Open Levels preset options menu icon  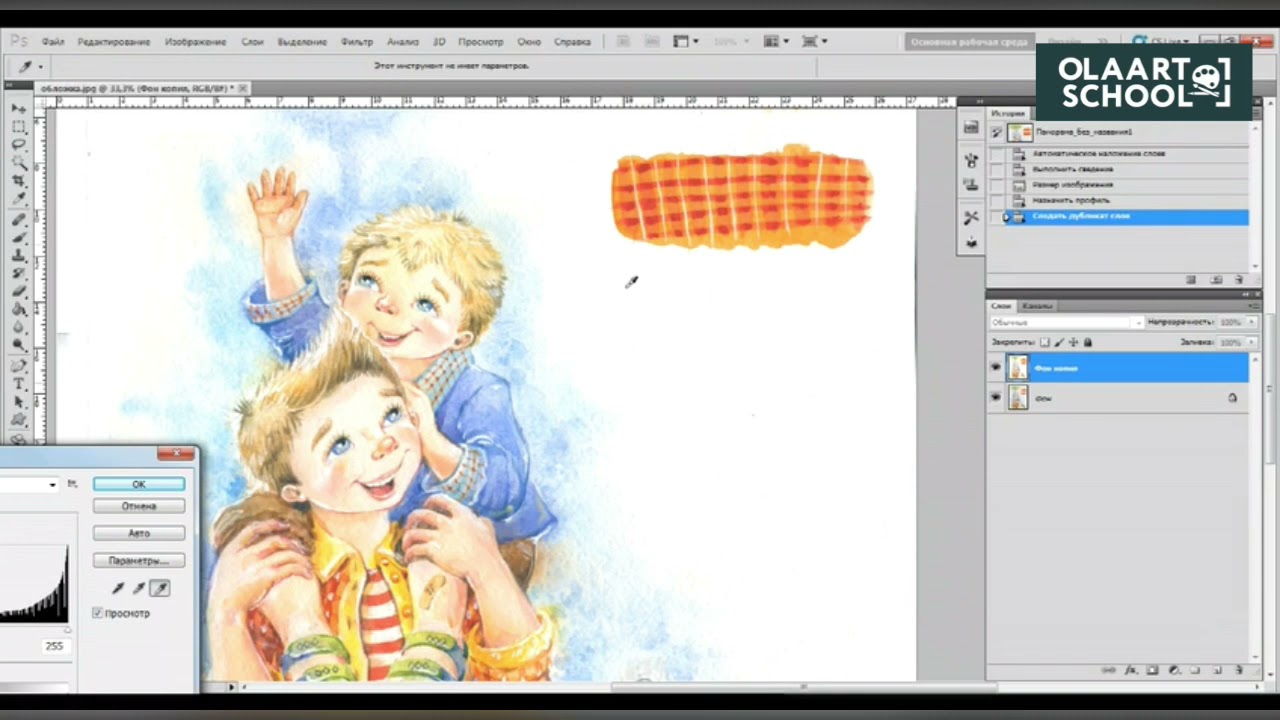click(x=72, y=484)
